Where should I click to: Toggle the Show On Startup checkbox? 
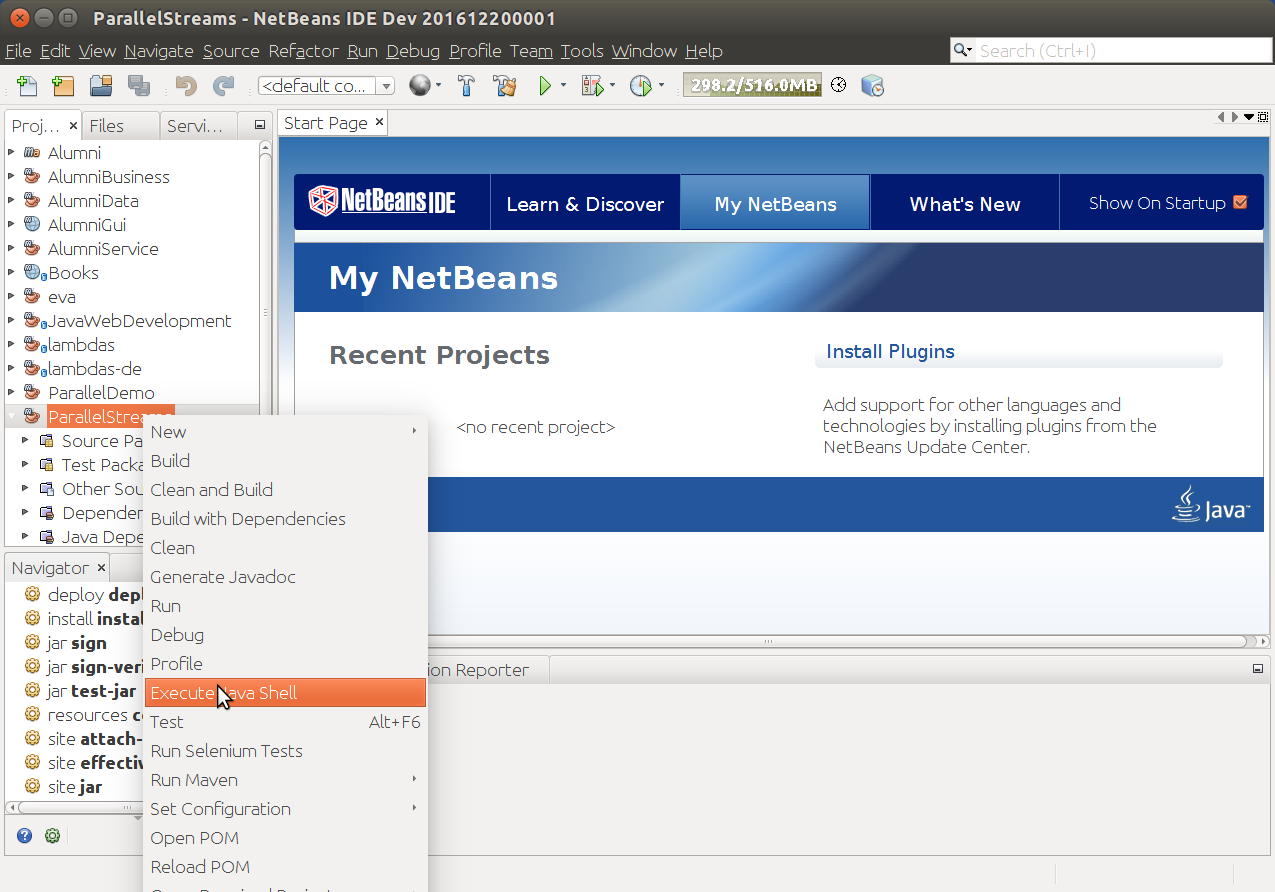click(1241, 202)
